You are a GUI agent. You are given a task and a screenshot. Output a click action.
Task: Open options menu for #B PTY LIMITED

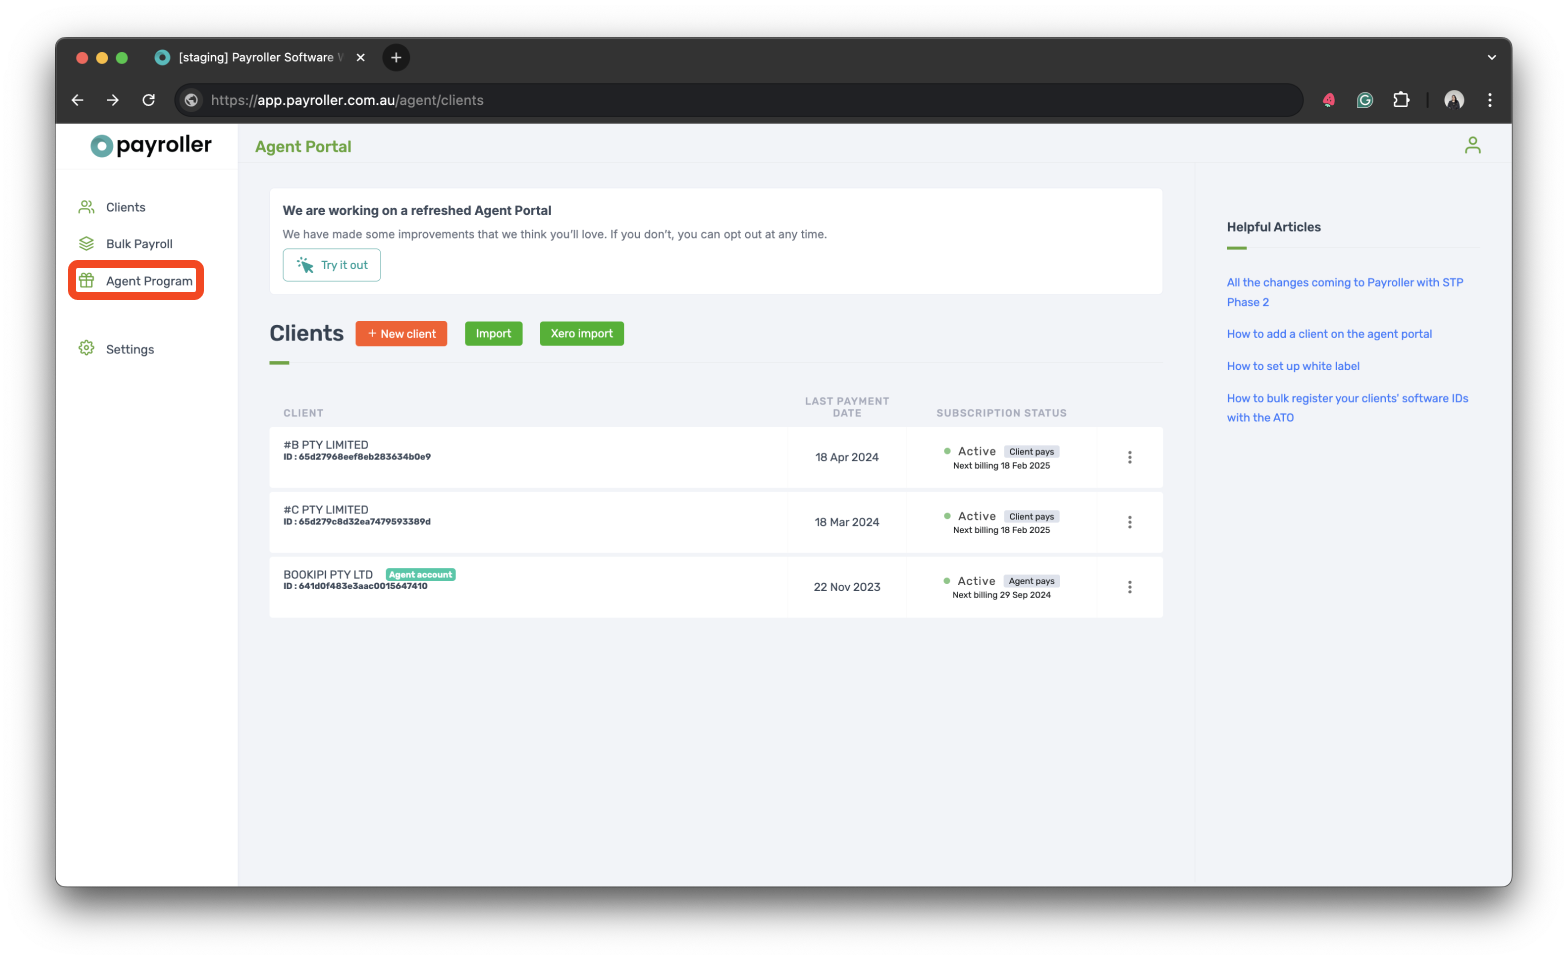point(1130,457)
